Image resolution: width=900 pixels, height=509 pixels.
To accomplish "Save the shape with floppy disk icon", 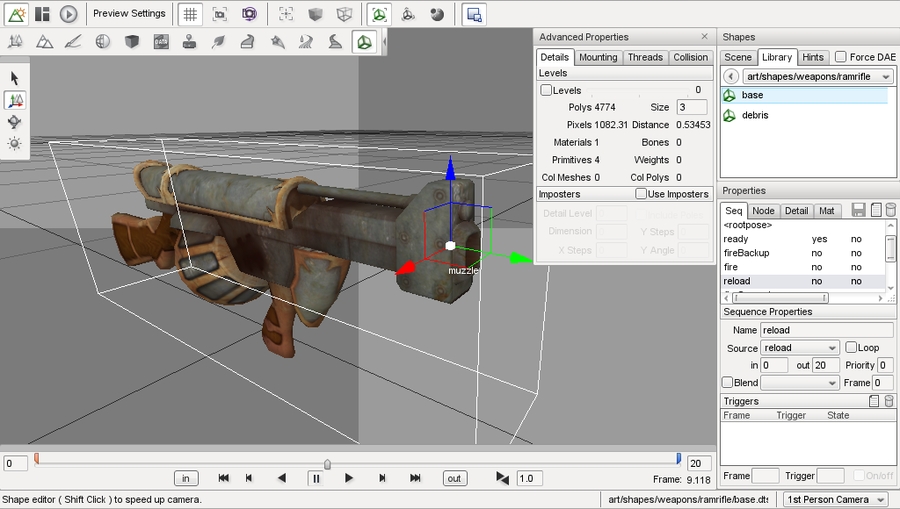I will (x=858, y=210).
